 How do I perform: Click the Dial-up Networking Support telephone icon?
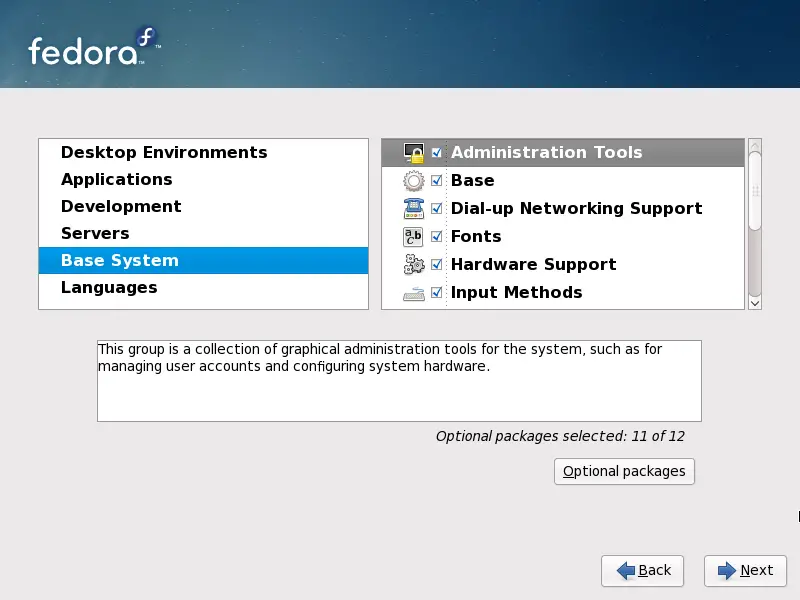point(413,209)
